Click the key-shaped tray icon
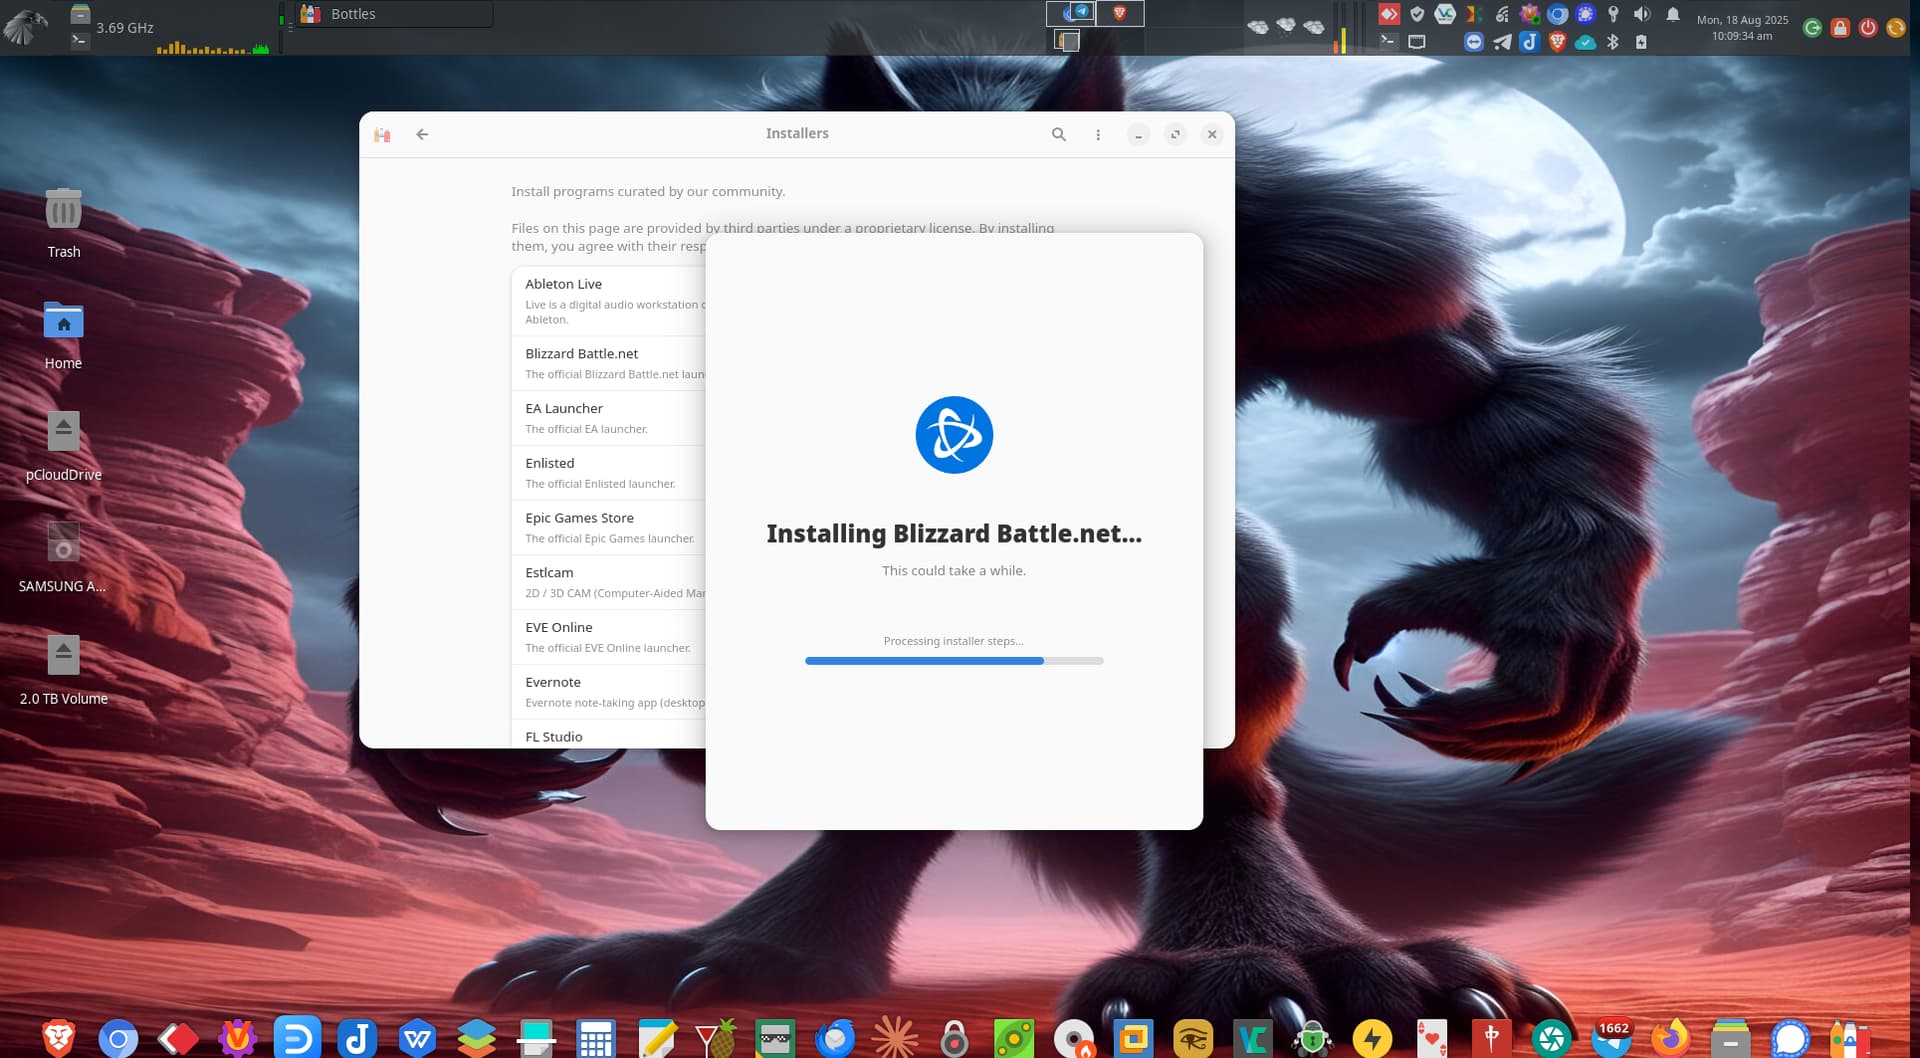 pos(1613,14)
